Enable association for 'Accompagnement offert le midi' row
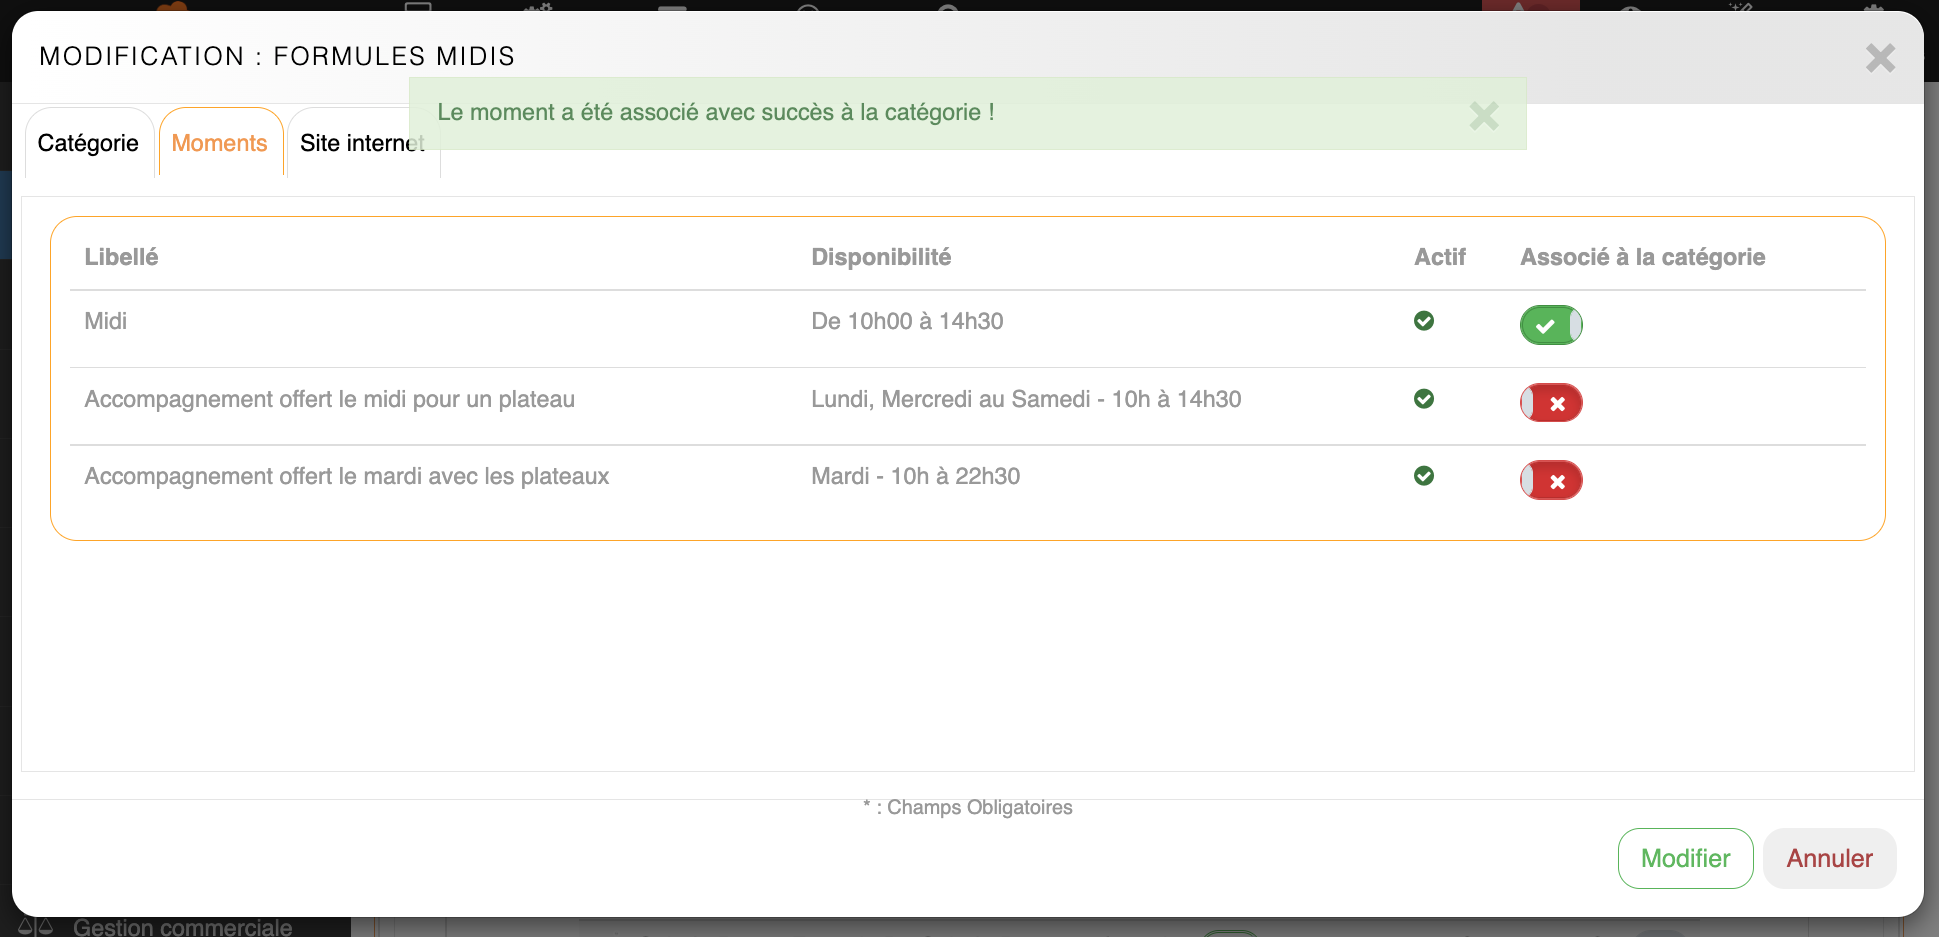The image size is (1939, 937). tap(1550, 403)
